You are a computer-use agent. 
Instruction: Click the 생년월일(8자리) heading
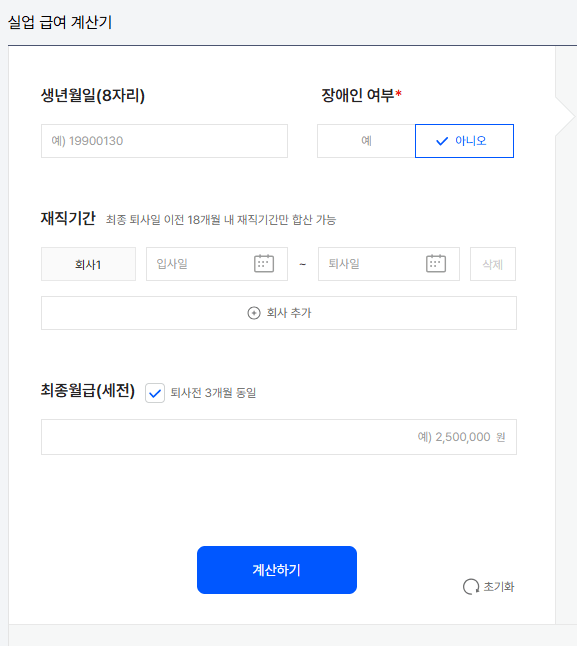pos(93,96)
